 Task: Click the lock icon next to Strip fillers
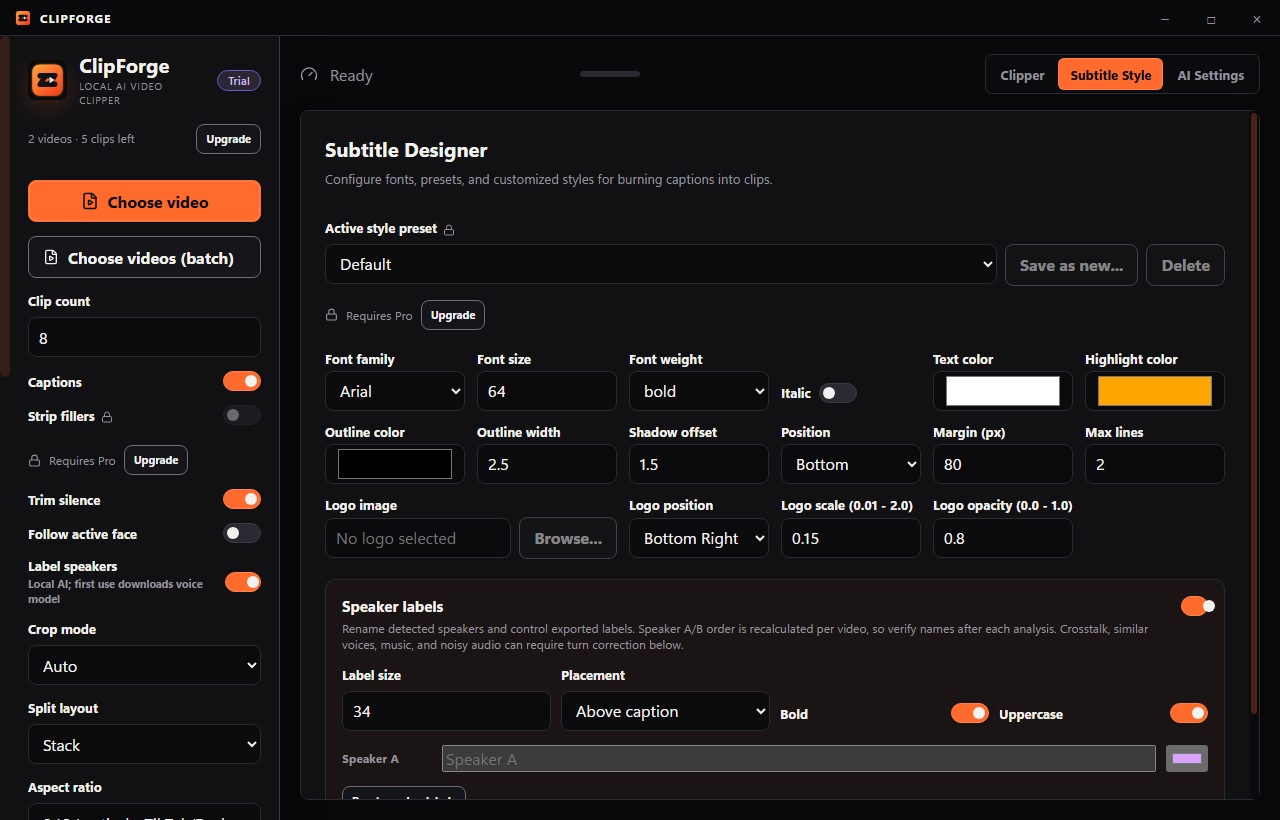coord(107,417)
